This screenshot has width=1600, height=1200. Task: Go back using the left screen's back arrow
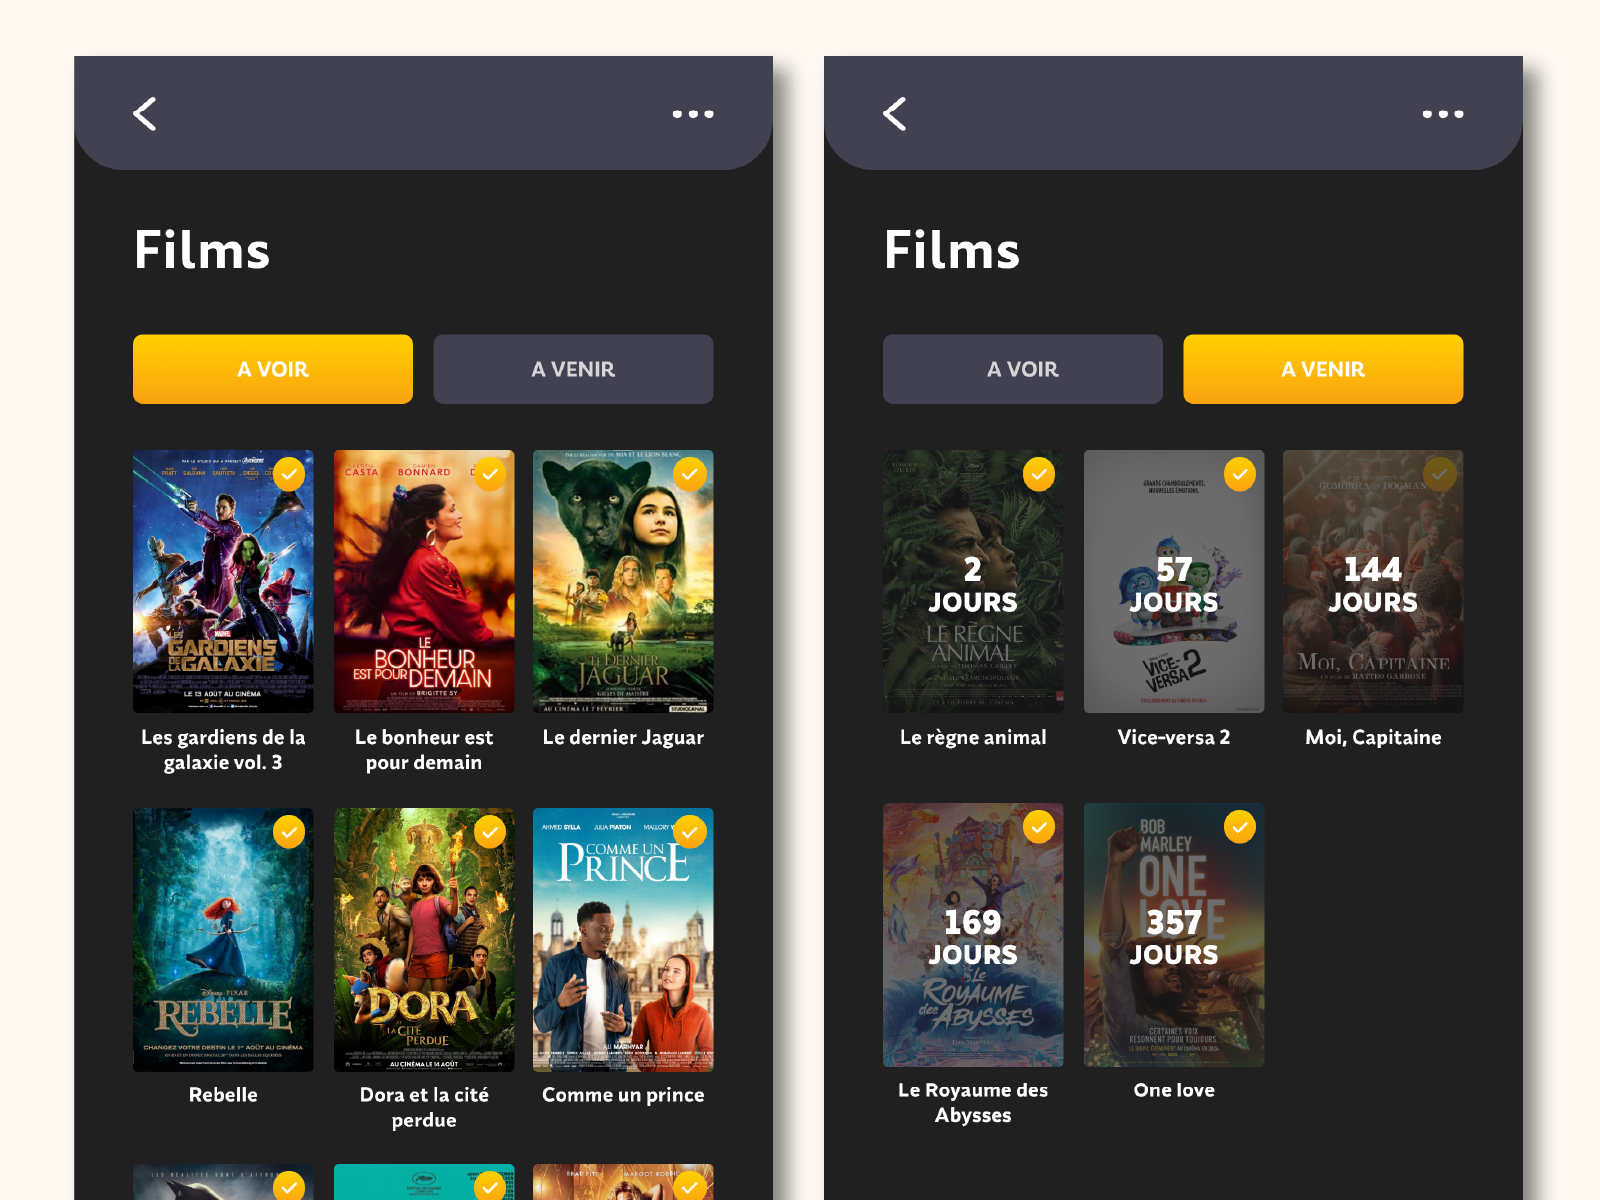(145, 114)
